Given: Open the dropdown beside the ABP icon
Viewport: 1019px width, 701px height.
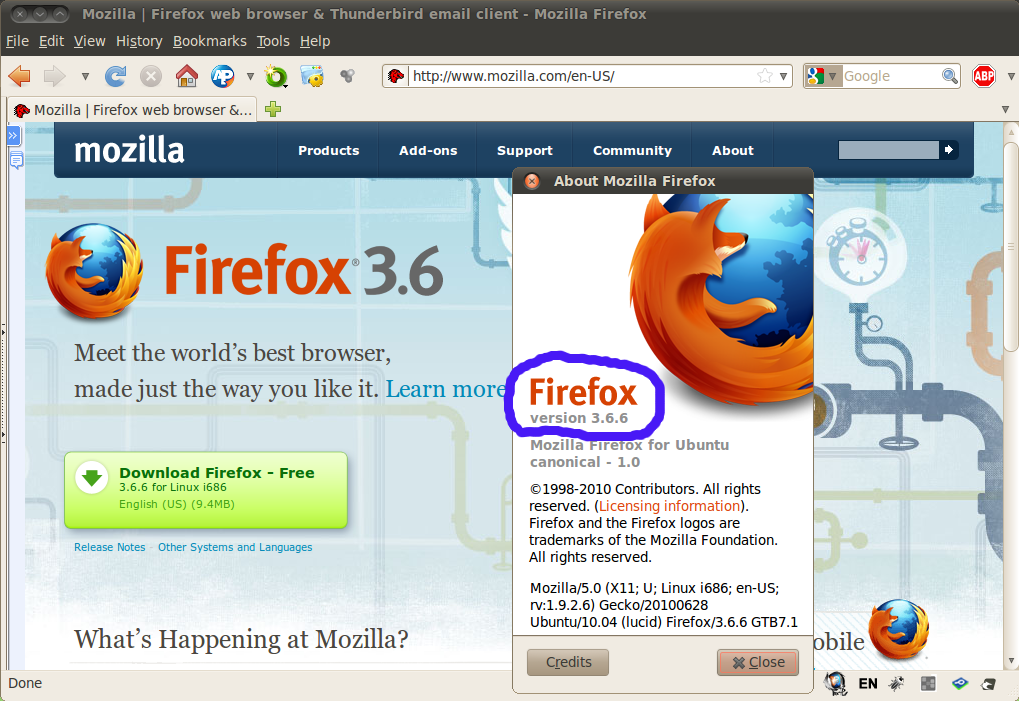Looking at the screenshot, I should [1011, 77].
